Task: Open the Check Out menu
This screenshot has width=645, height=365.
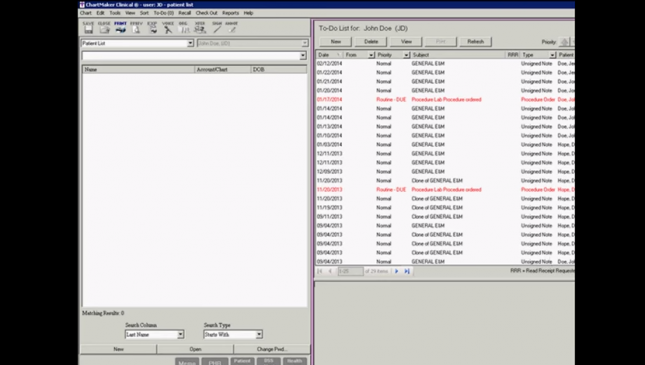Action: [x=206, y=13]
